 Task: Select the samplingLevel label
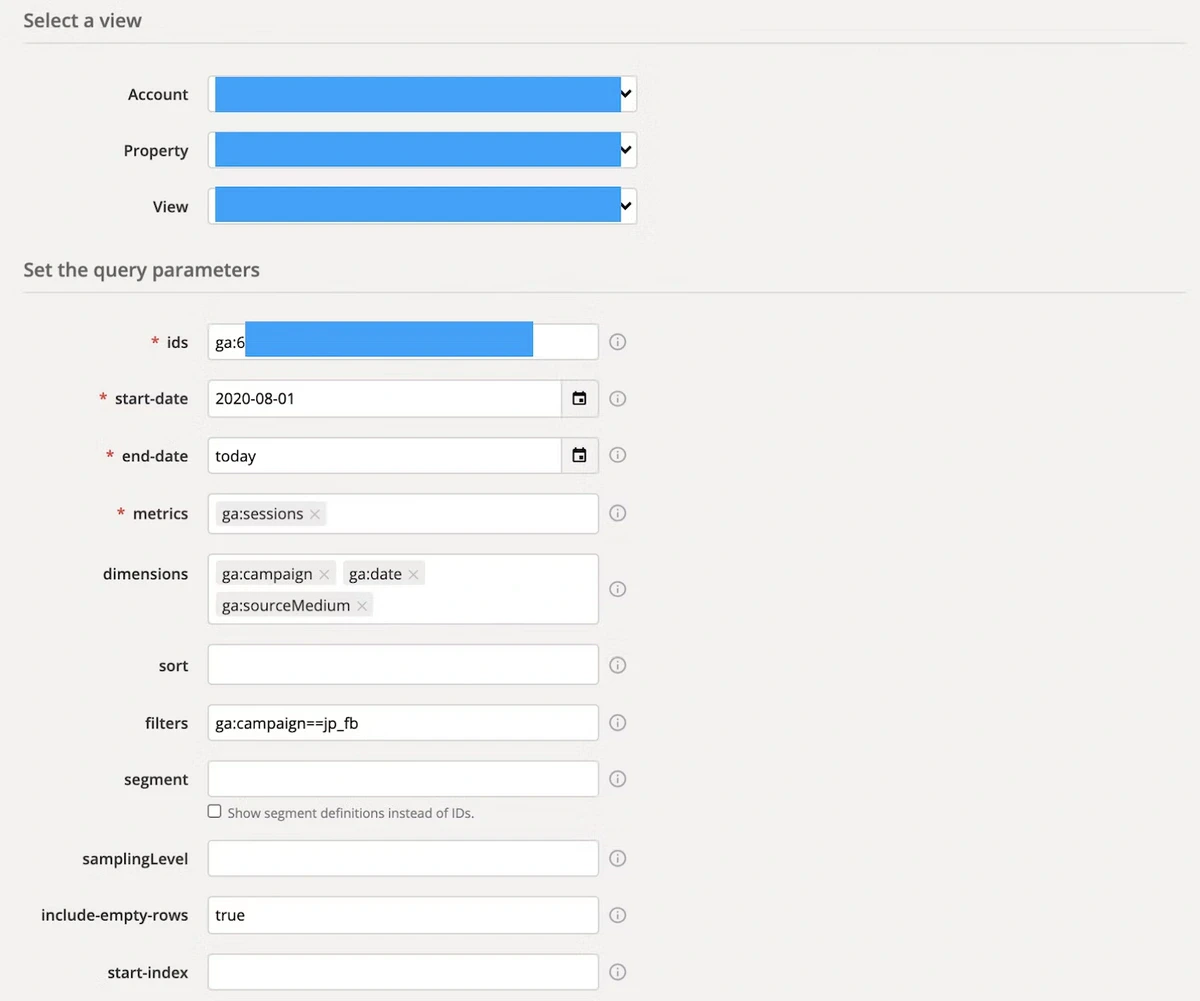click(x=135, y=859)
